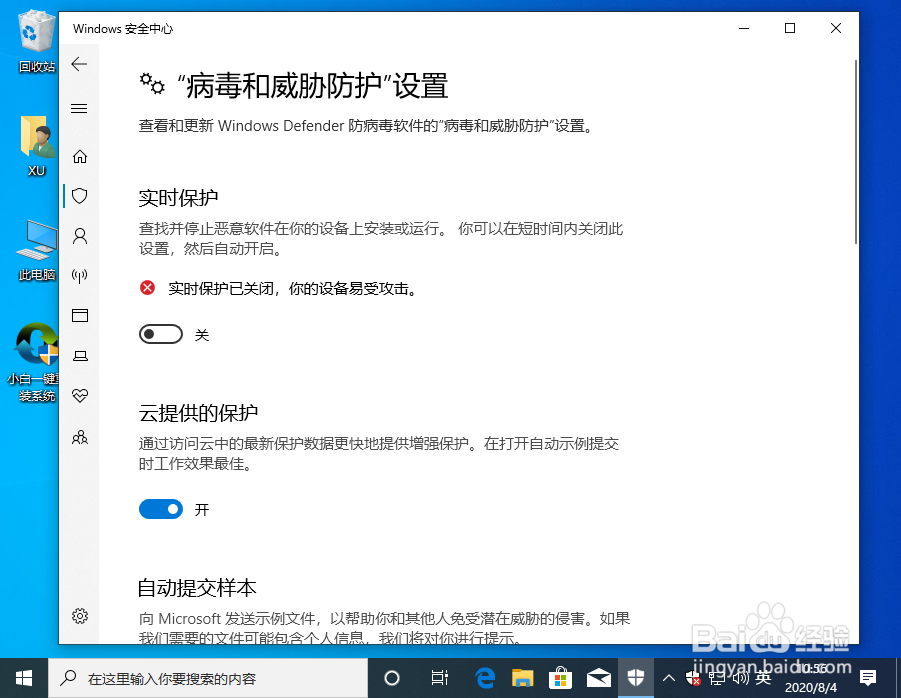
Task: Minimize the Windows 安全中心 window
Action: pos(744,28)
